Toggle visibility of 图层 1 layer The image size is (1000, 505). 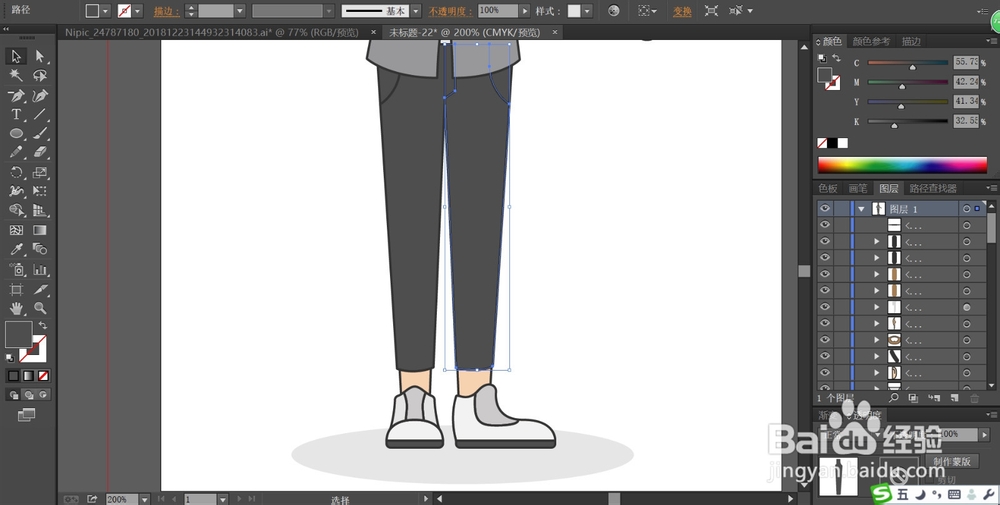pos(825,209)
